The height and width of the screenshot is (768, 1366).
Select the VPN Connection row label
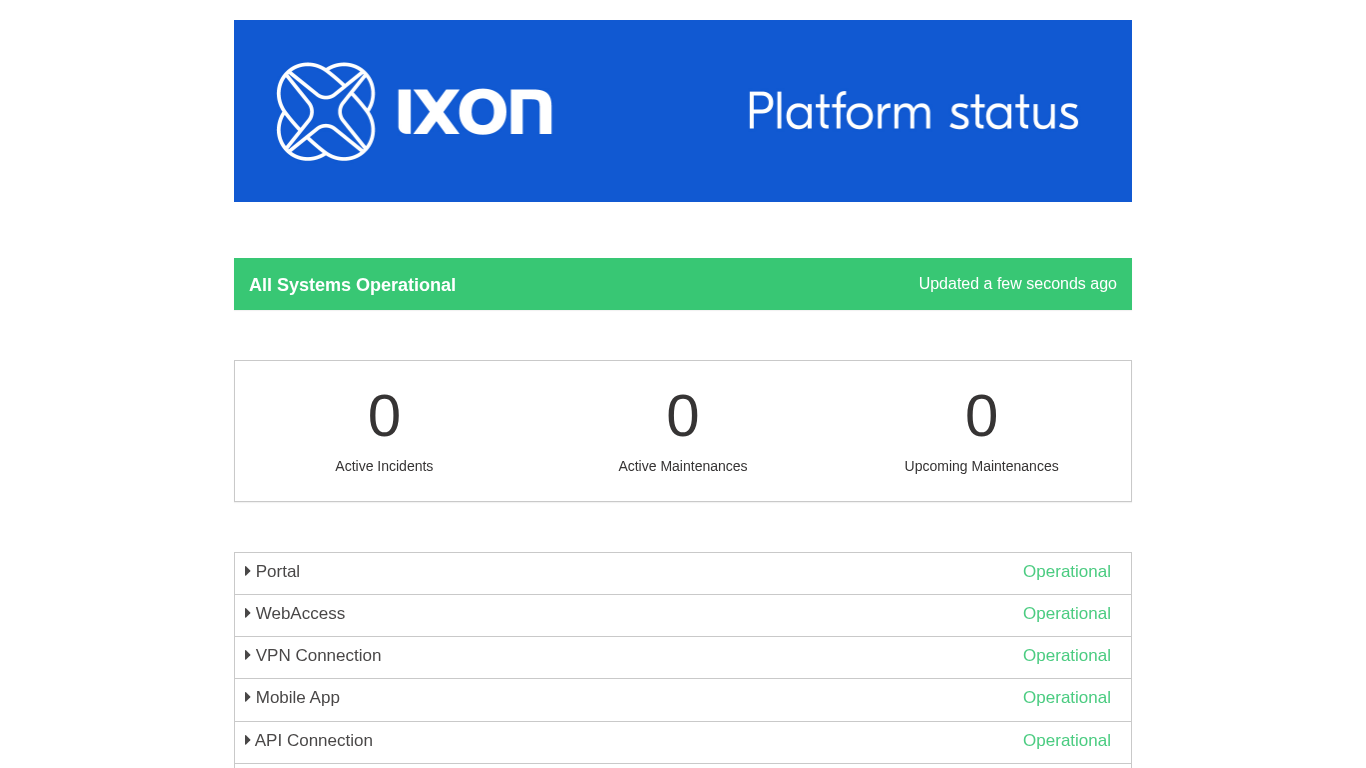pos(318,656)
